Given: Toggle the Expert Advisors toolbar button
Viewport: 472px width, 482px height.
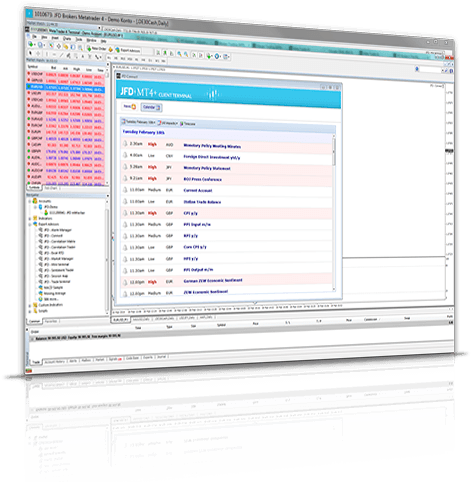Looking at the screenshot, I should (x=128, y=50).
